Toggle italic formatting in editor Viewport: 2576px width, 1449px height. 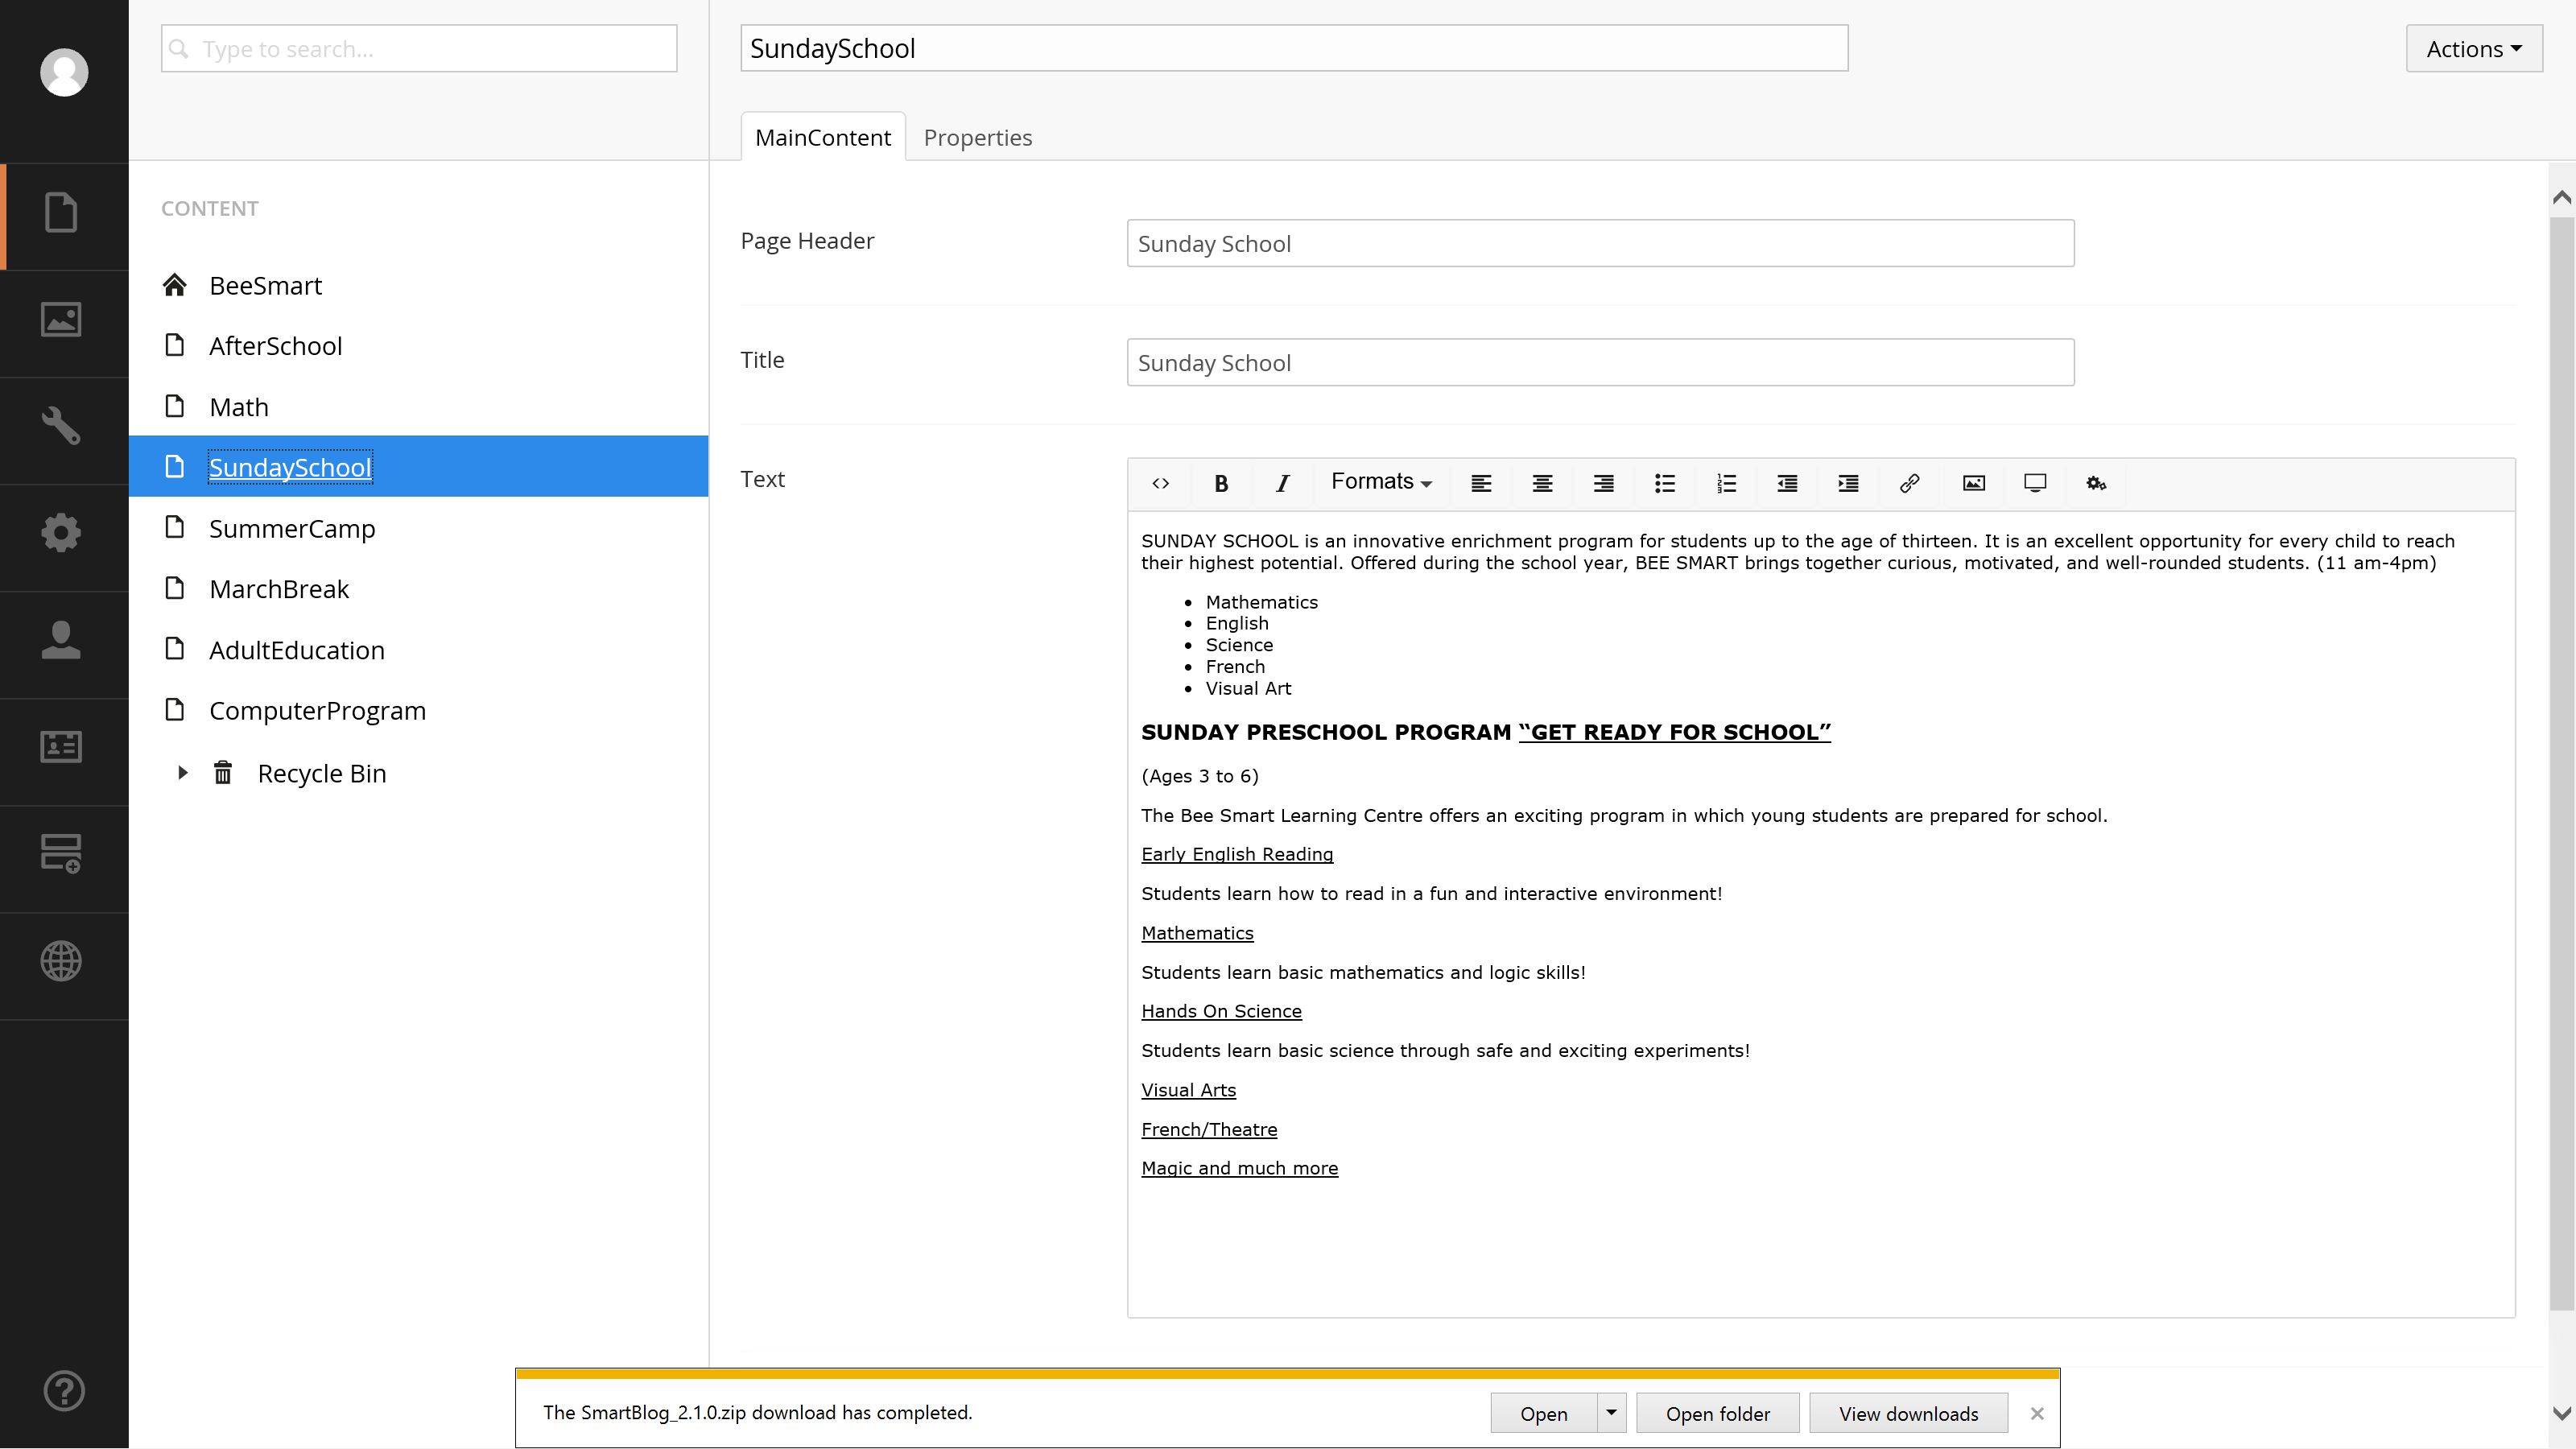tap(1282, 484)
